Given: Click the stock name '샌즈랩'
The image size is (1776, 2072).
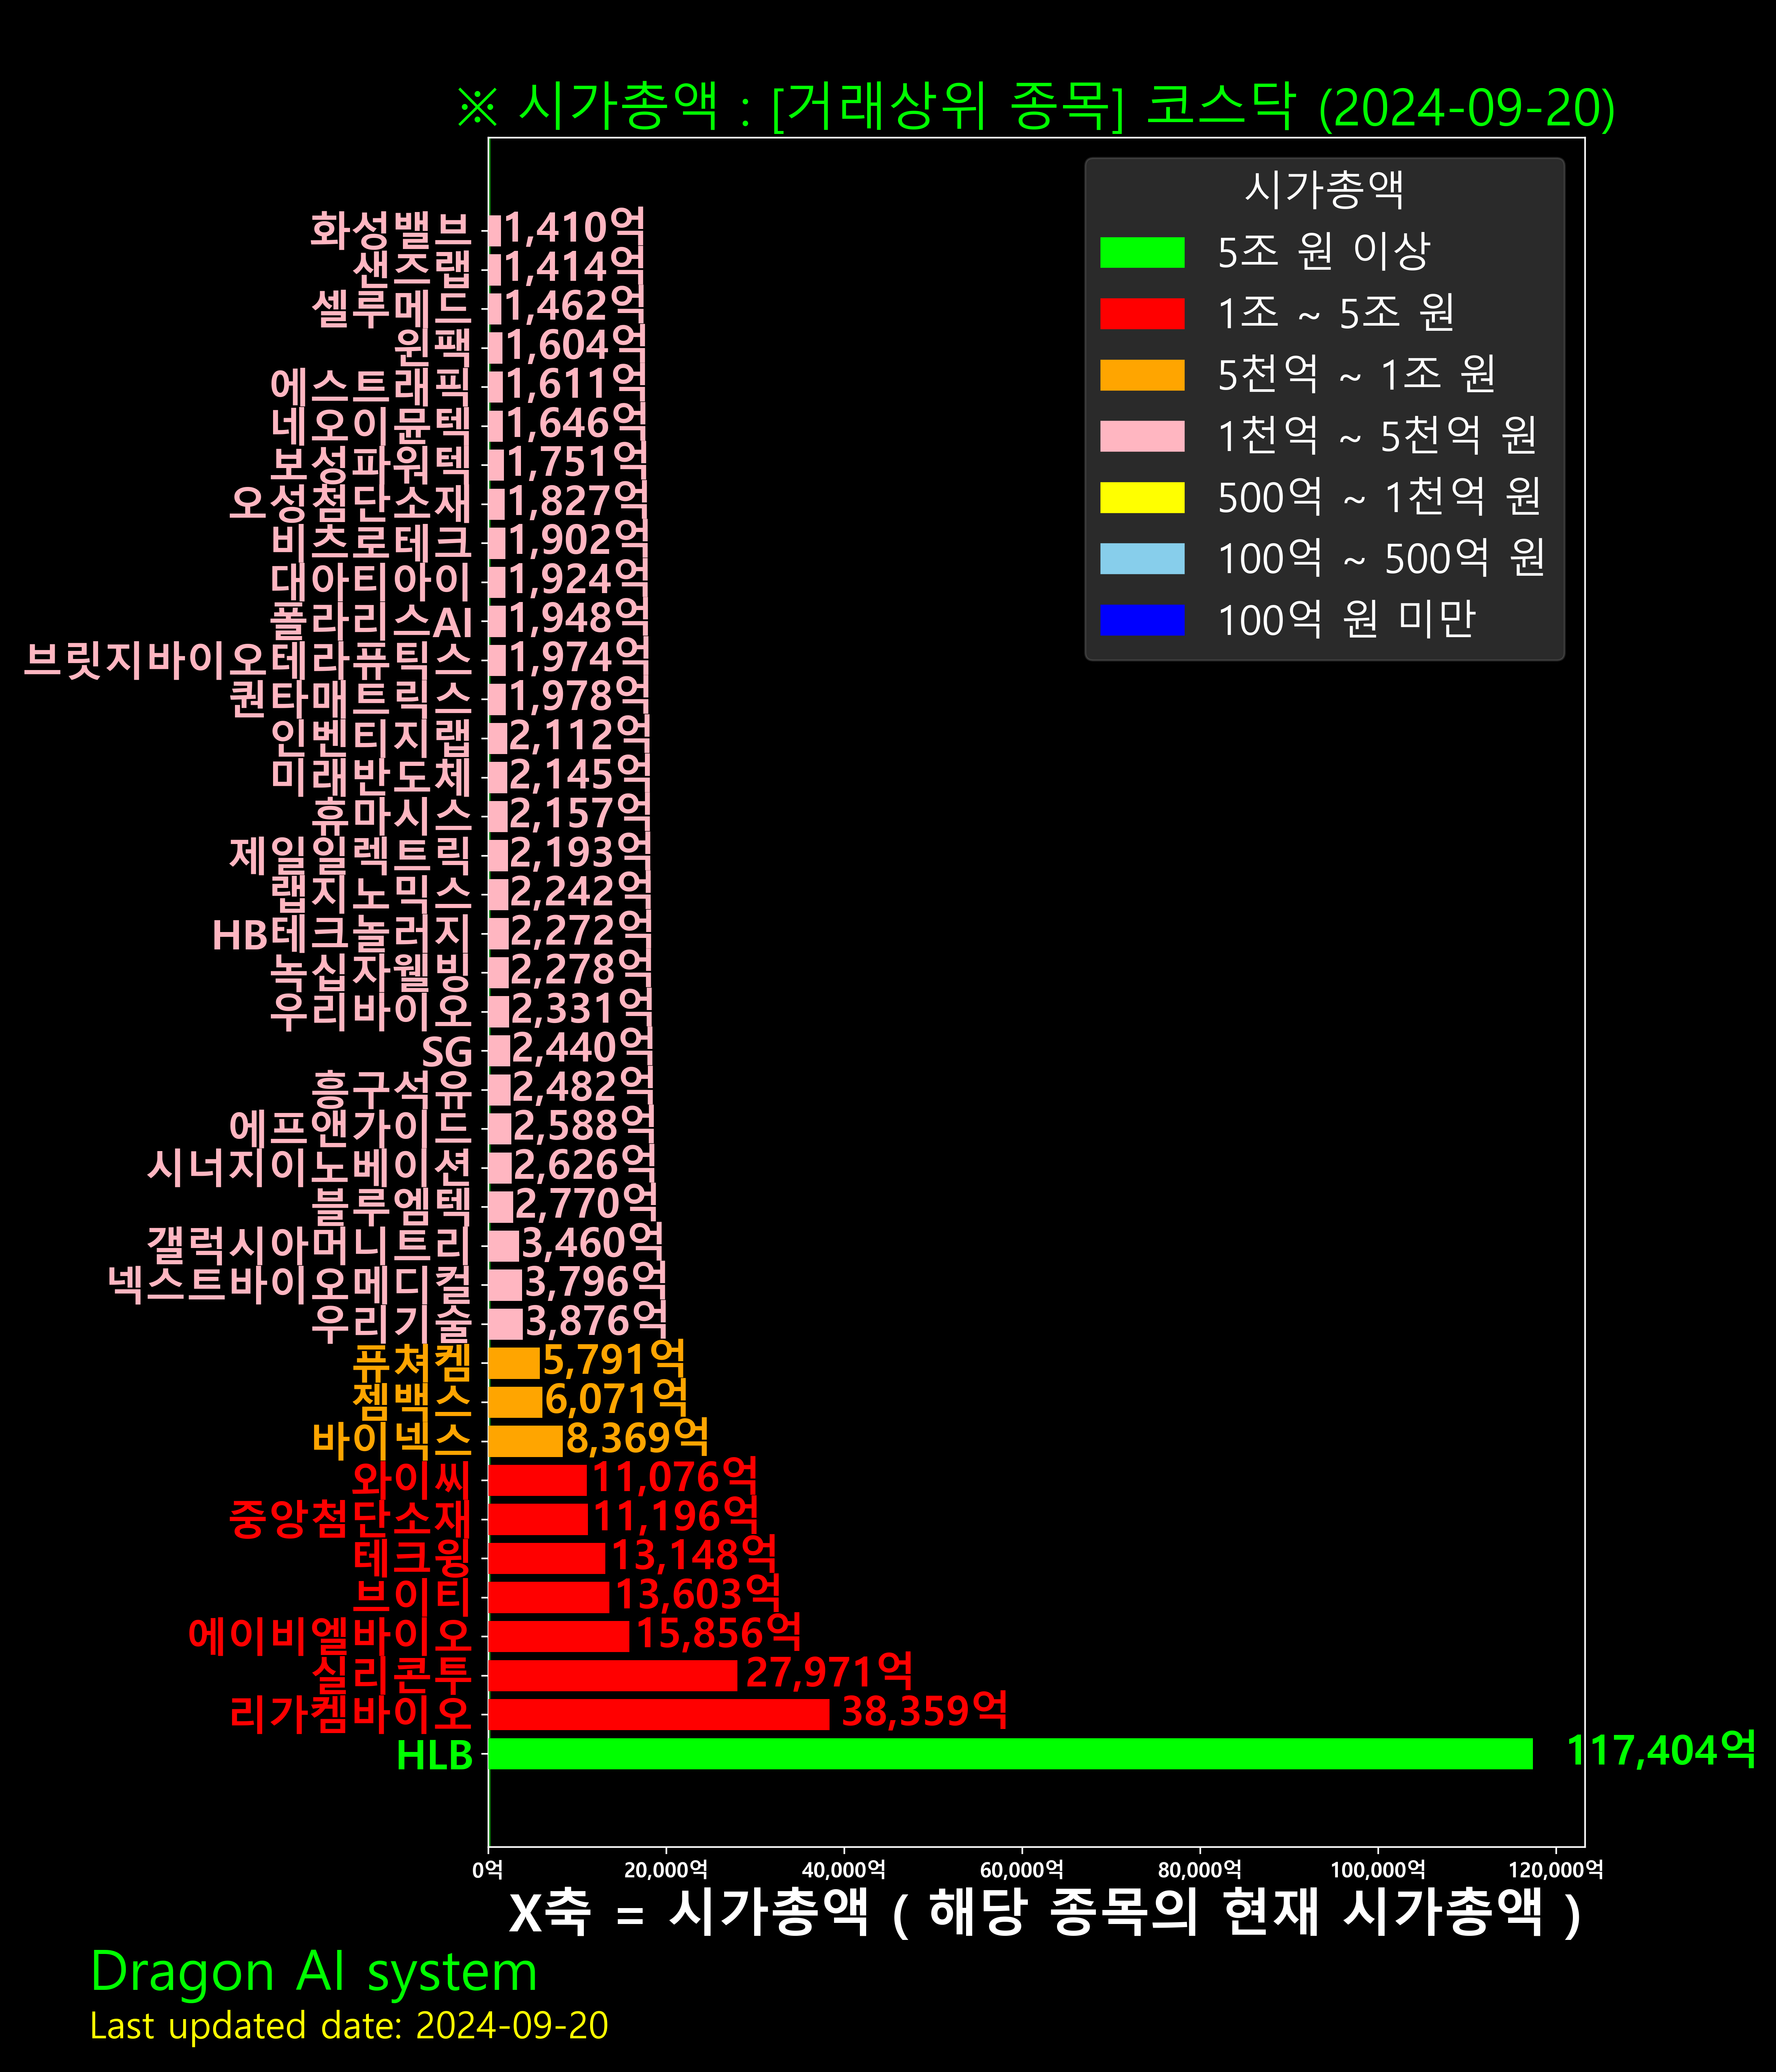Looking at the screenshot, I should coord(412,269).
